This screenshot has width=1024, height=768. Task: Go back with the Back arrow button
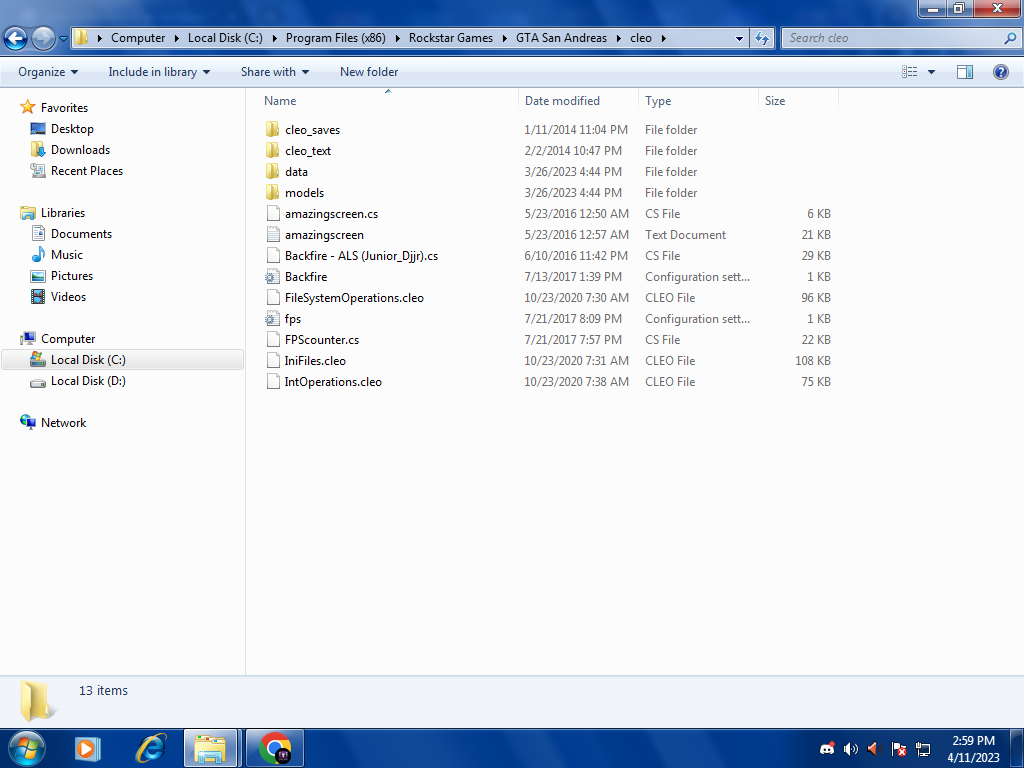tap(16, 38)
